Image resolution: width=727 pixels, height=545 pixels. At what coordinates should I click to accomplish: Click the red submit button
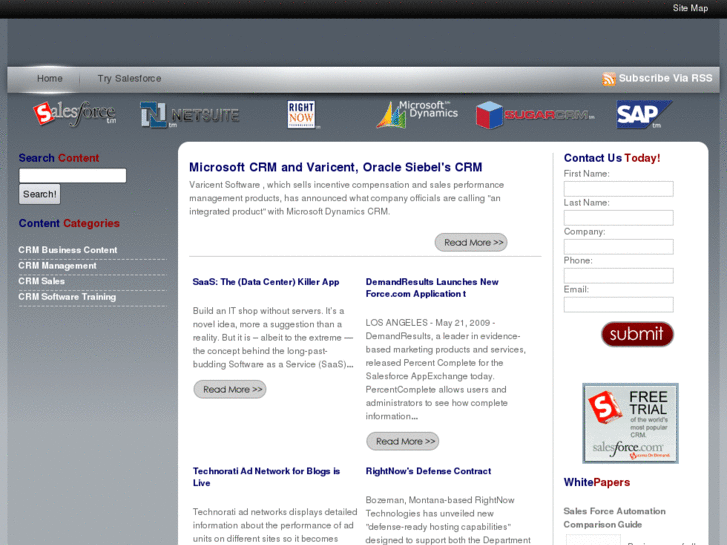(637, 334)
